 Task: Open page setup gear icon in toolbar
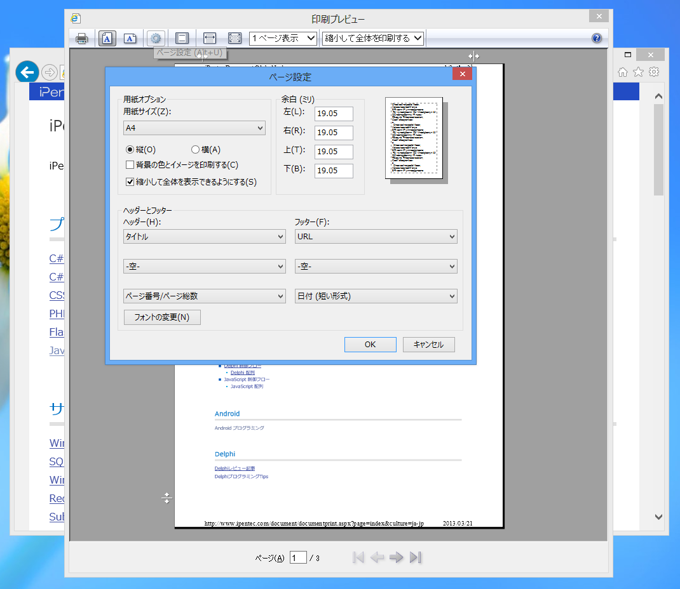click(x=156, y=39)
